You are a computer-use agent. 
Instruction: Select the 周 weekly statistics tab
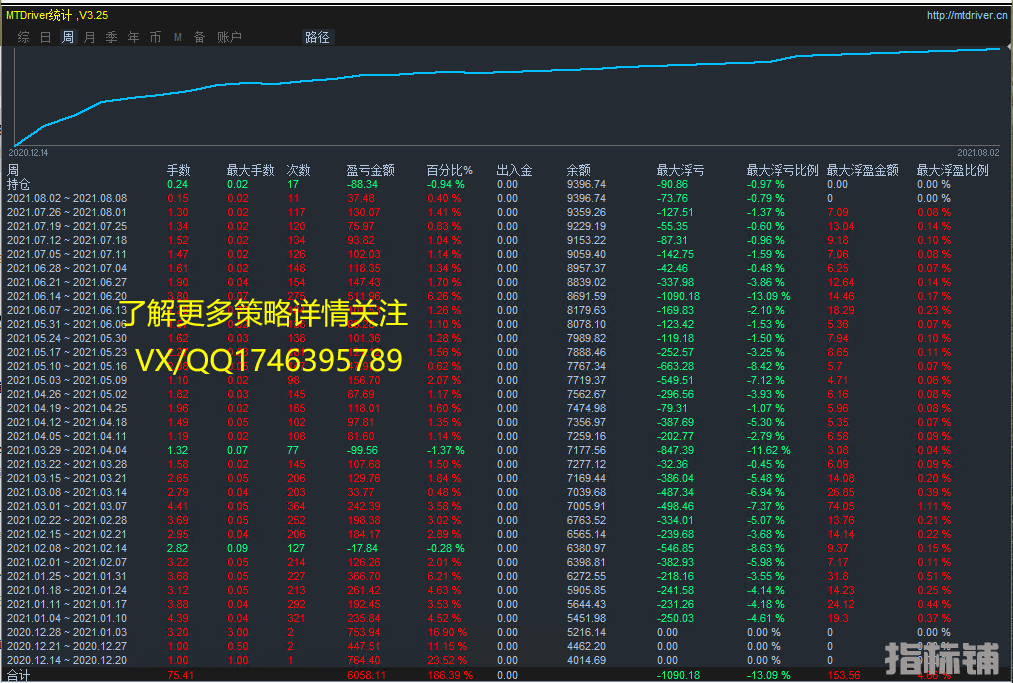coord(68,37)
